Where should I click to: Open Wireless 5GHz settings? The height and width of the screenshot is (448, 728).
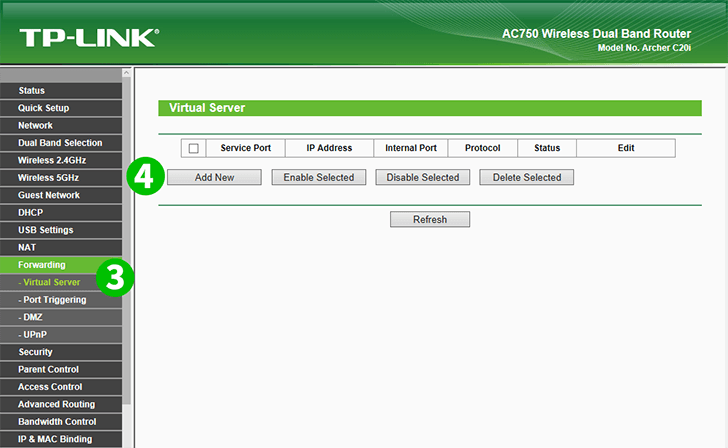click(x=61, y=177)
